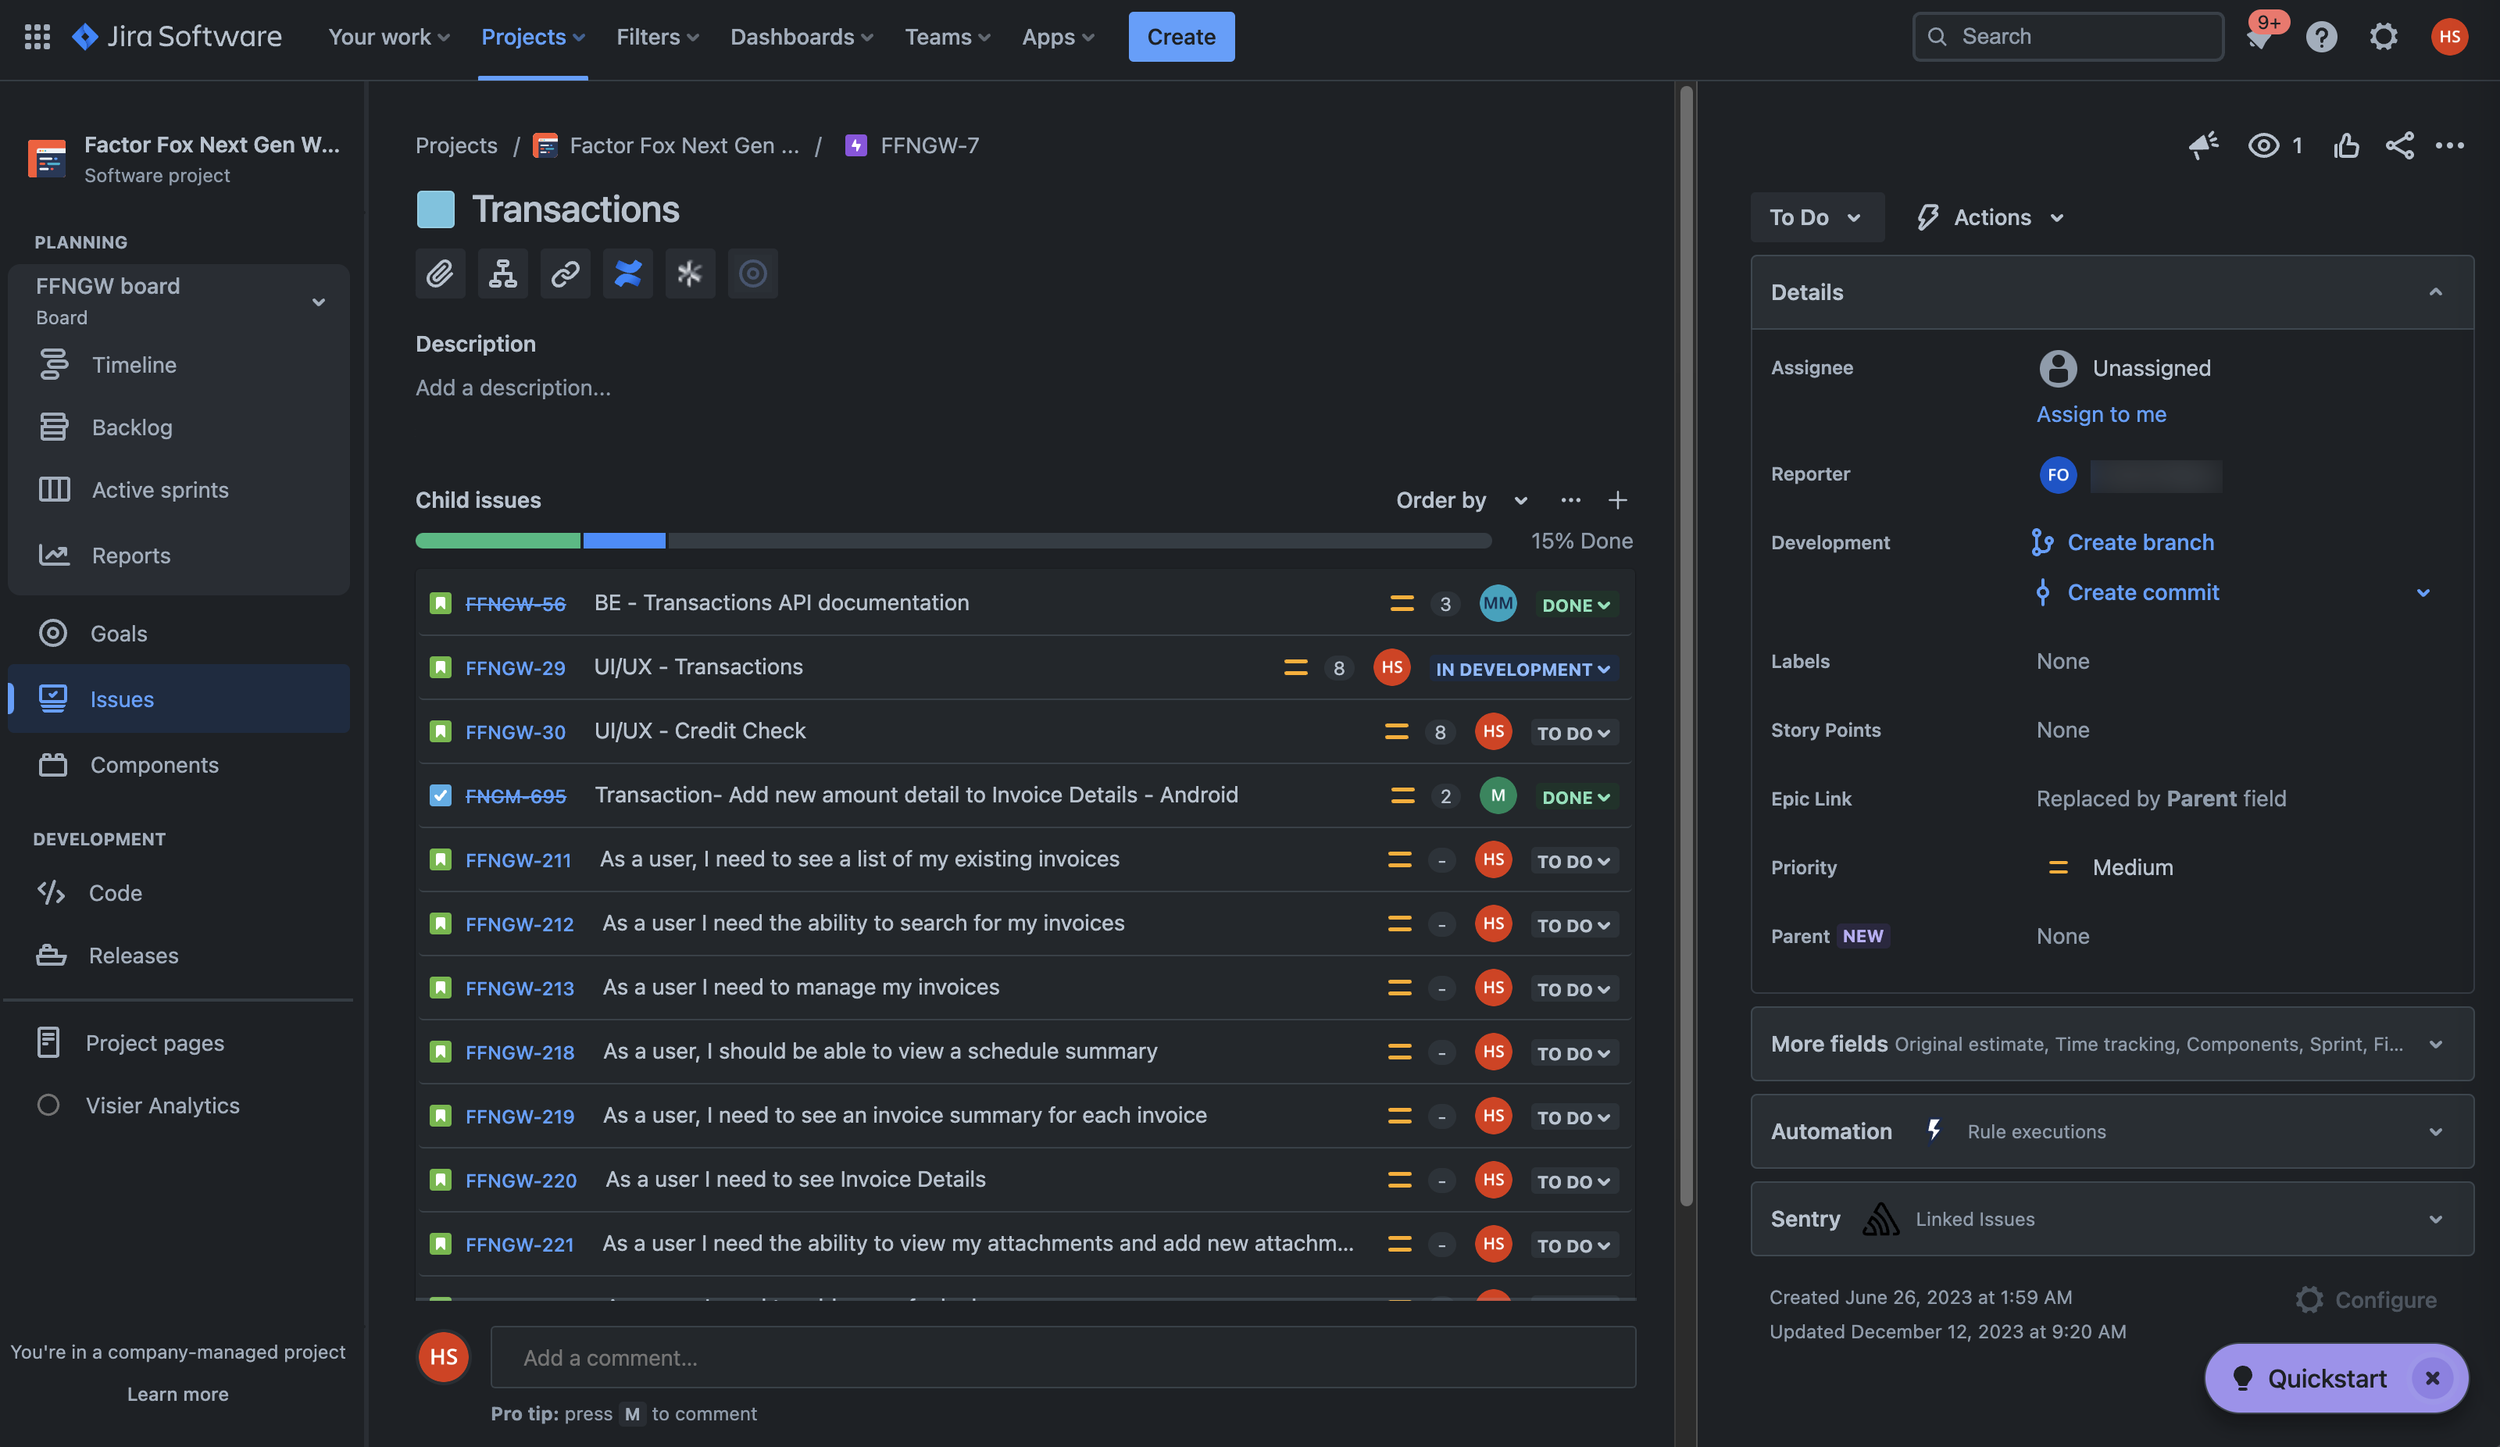Click the Confluence icon under the title
The width and height of the screenshot is (2500, 1447).
[627, 273]
